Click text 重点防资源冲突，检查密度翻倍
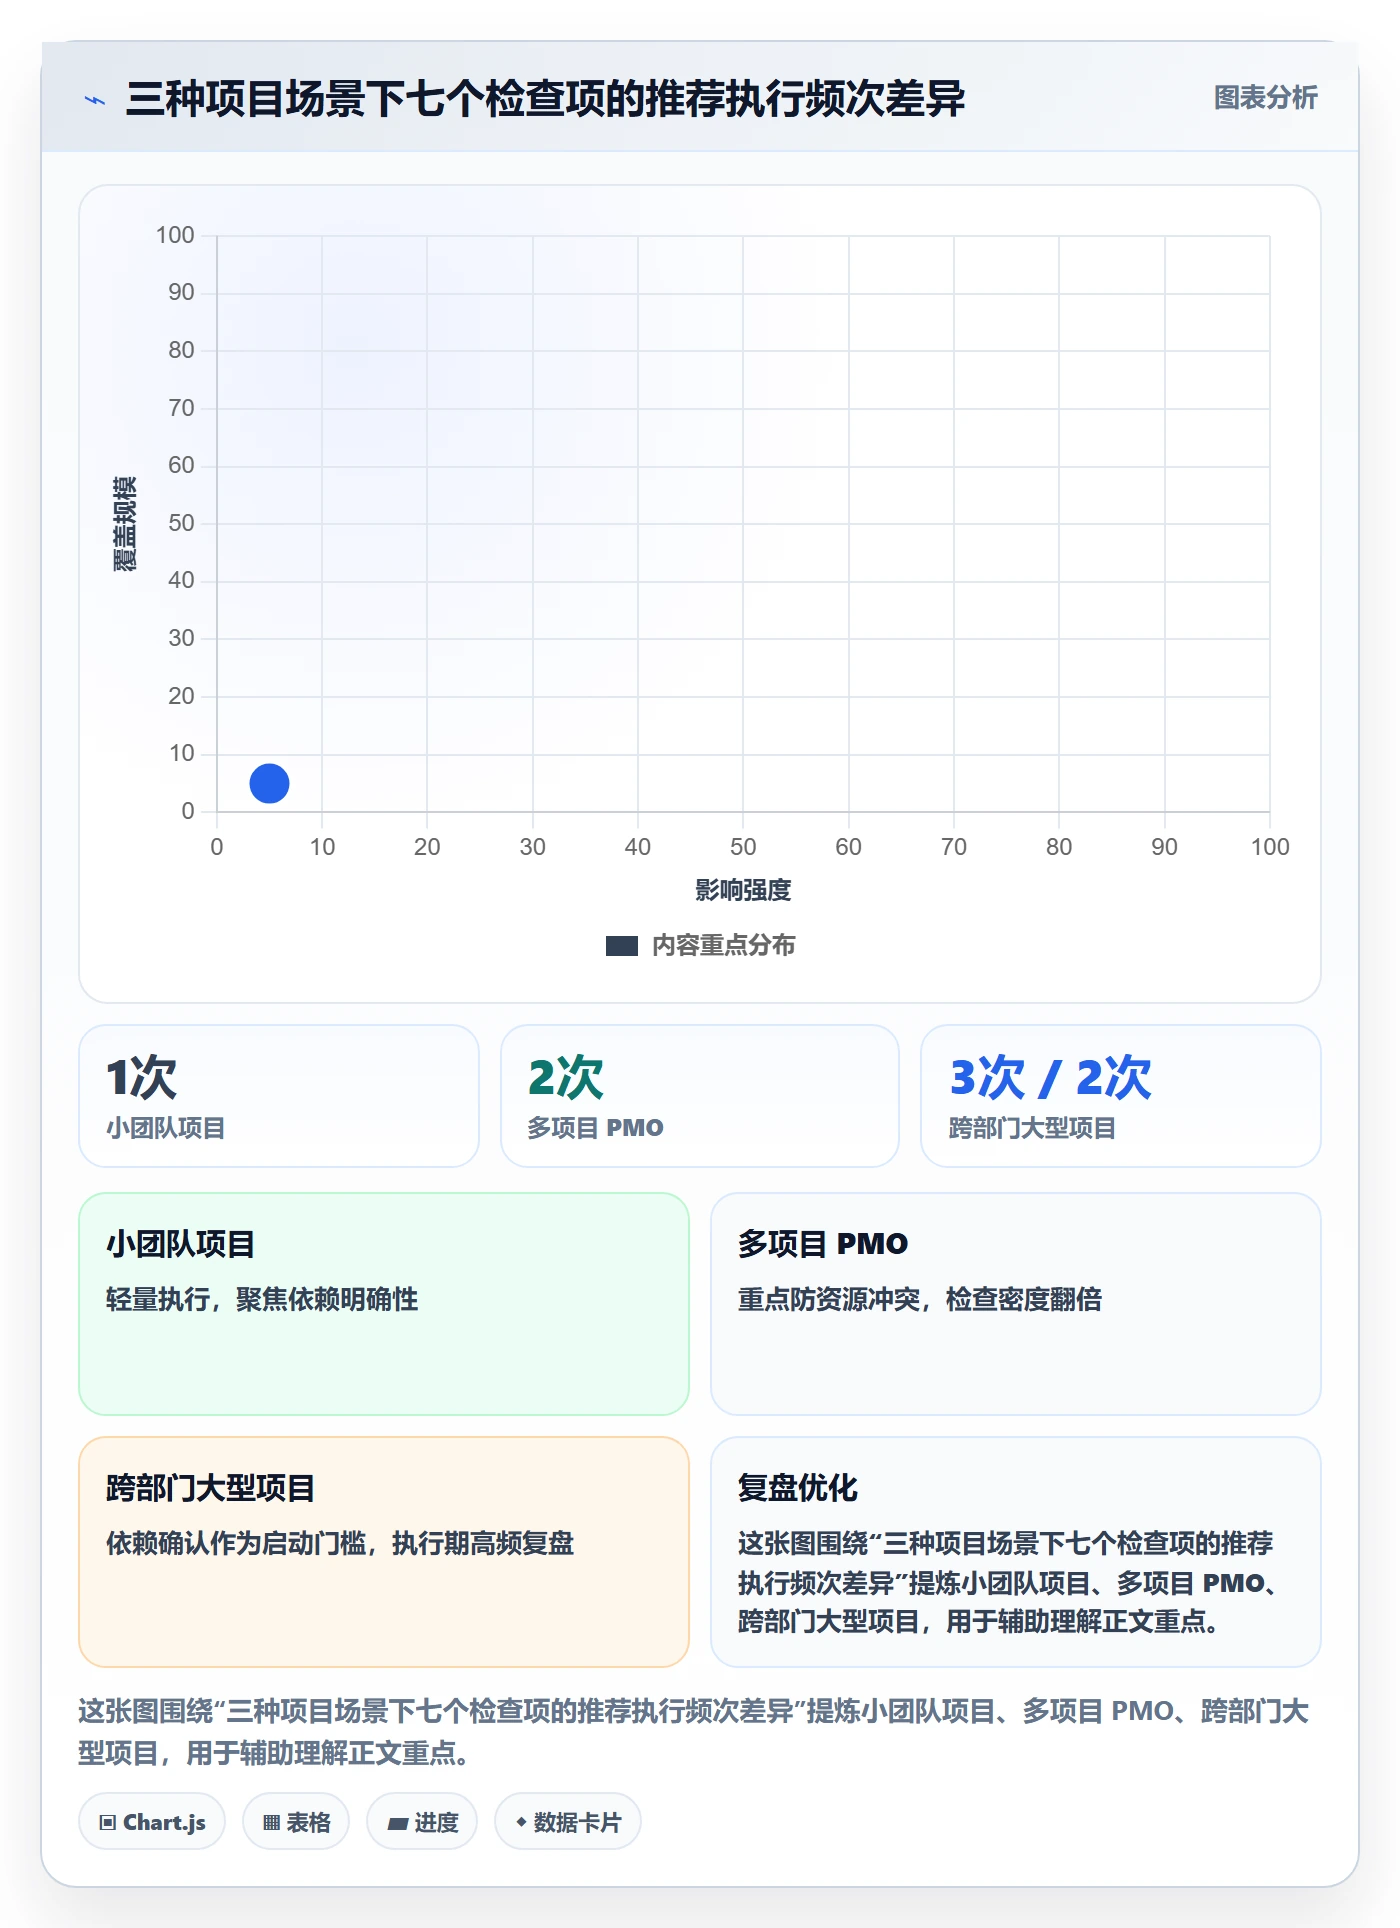This screenshot has height=1928, width=1400. pyautogui.click(x=920, y=1299)
